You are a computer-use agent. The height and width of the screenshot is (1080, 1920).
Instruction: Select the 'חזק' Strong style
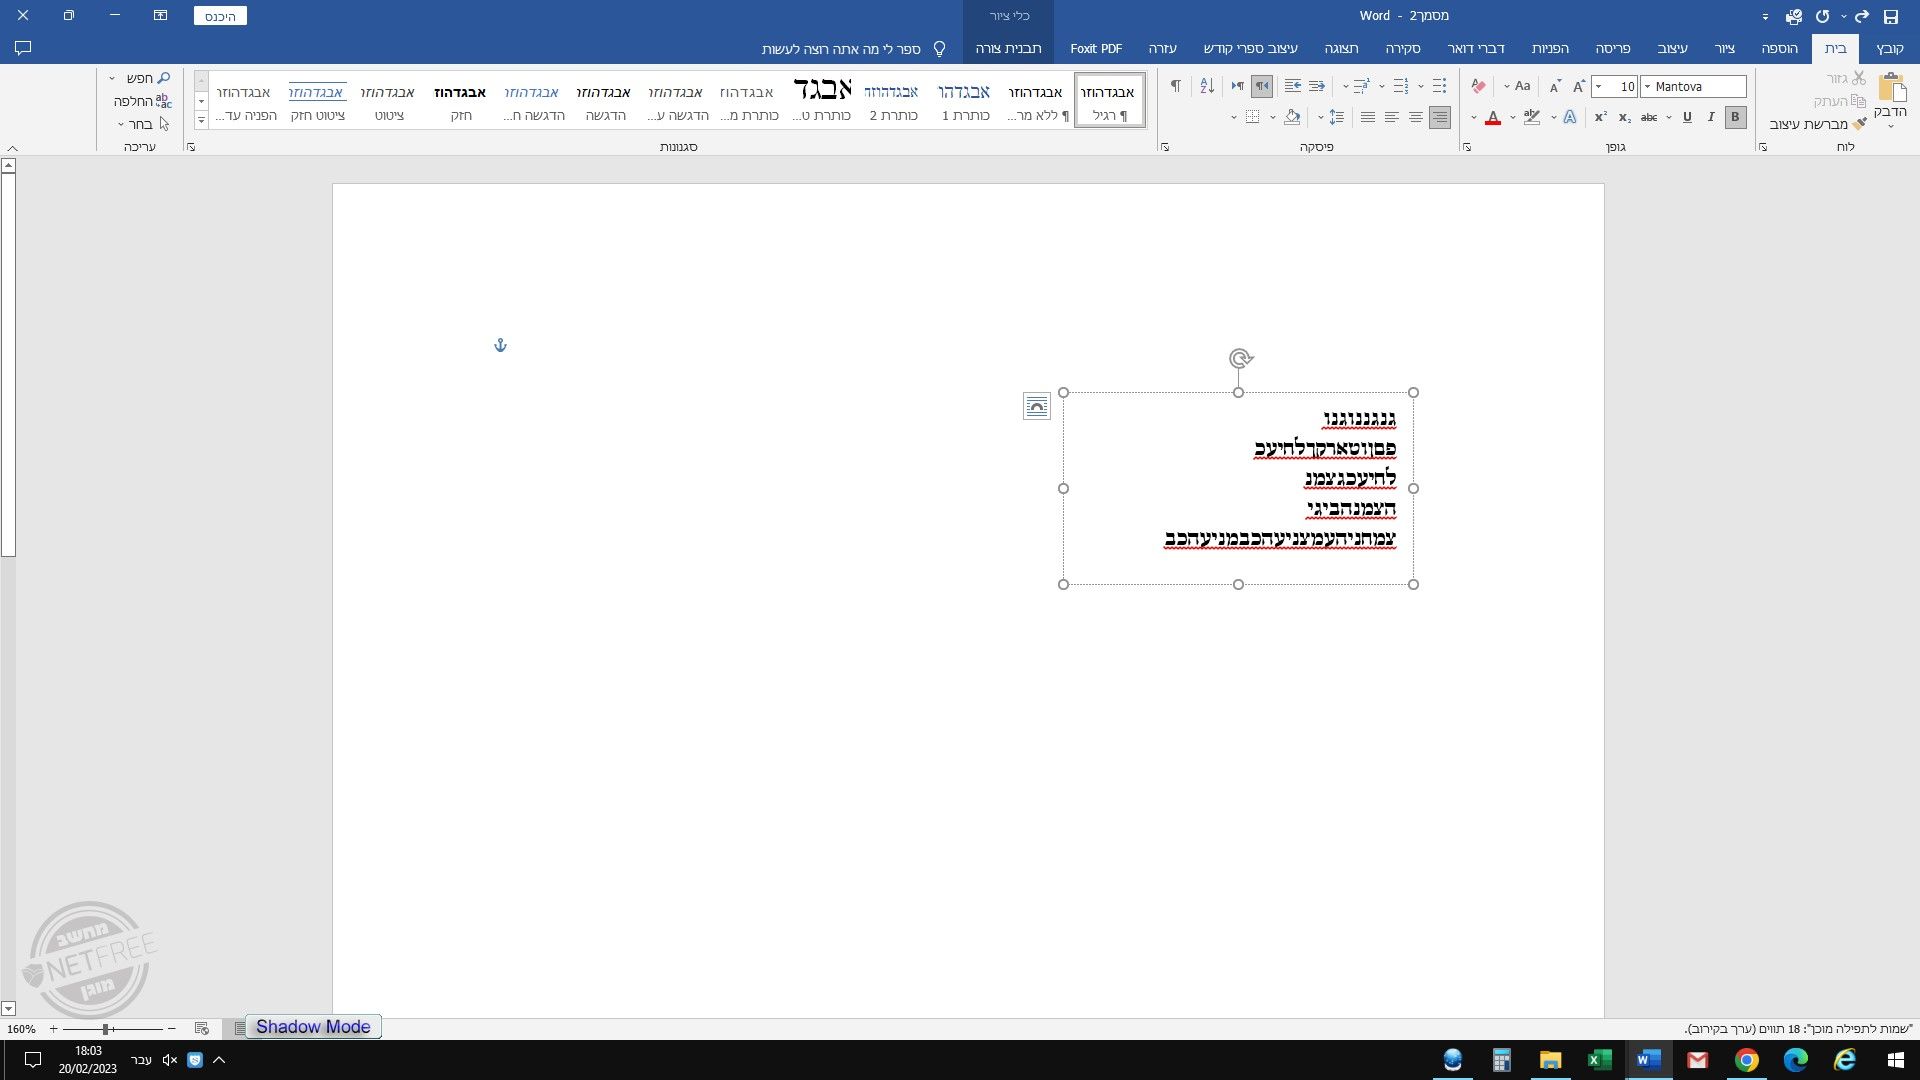coord(460,100)
